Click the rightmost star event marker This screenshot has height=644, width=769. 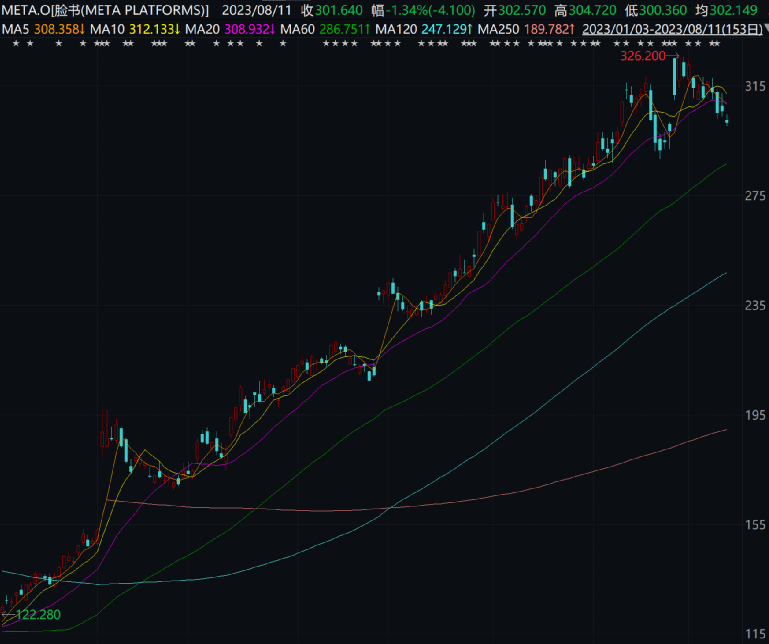coord(716,46)
